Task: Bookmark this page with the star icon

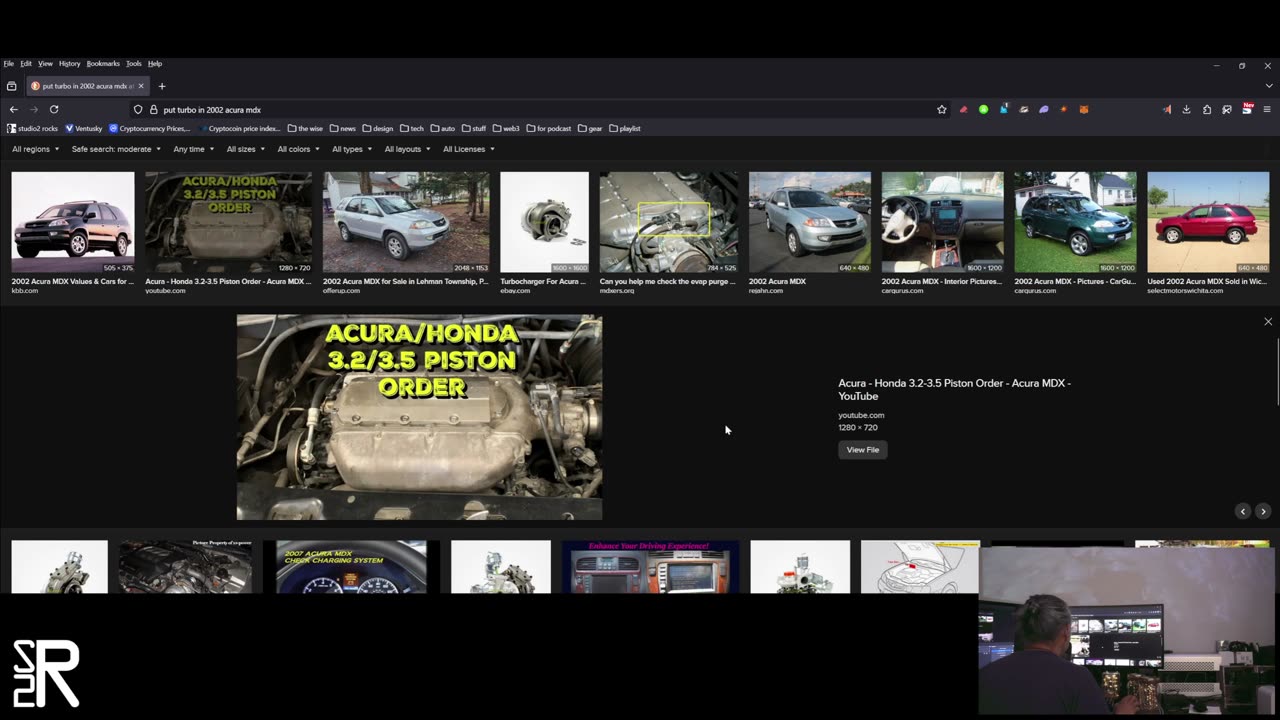Action: pyautogui.click(x=941, y=109)
